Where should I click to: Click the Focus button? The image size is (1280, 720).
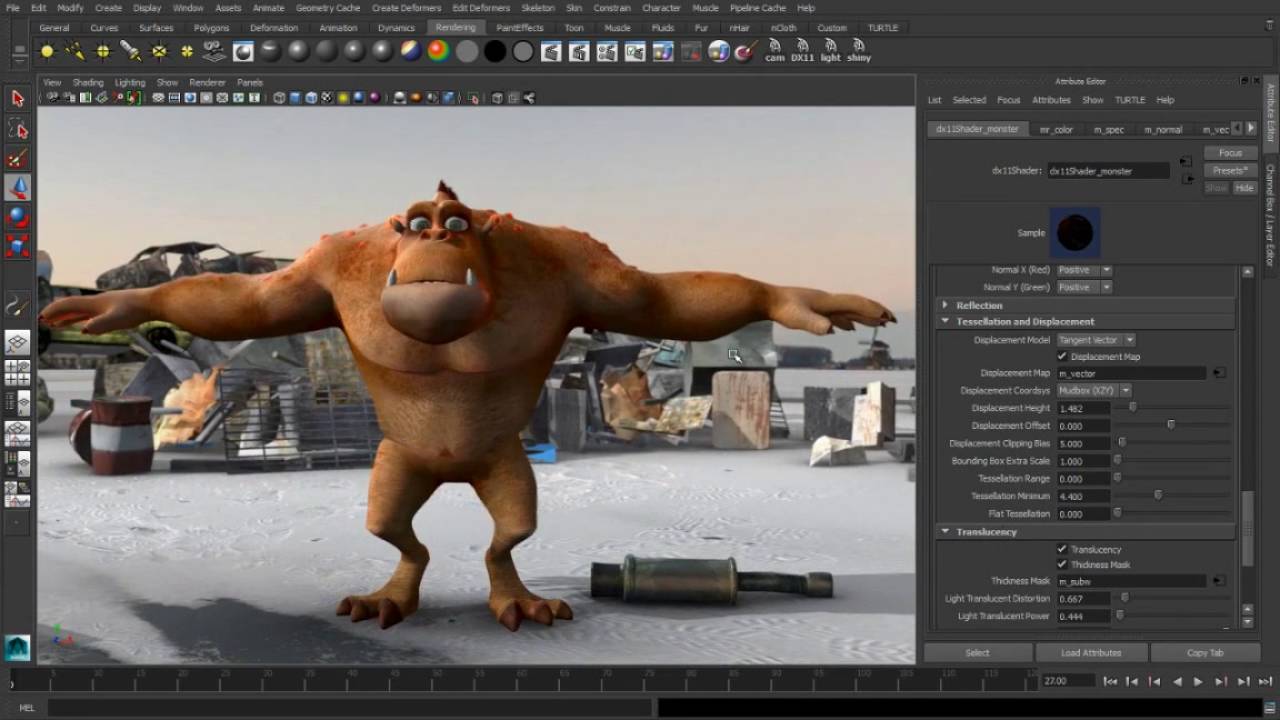(x=1230, y=153)
